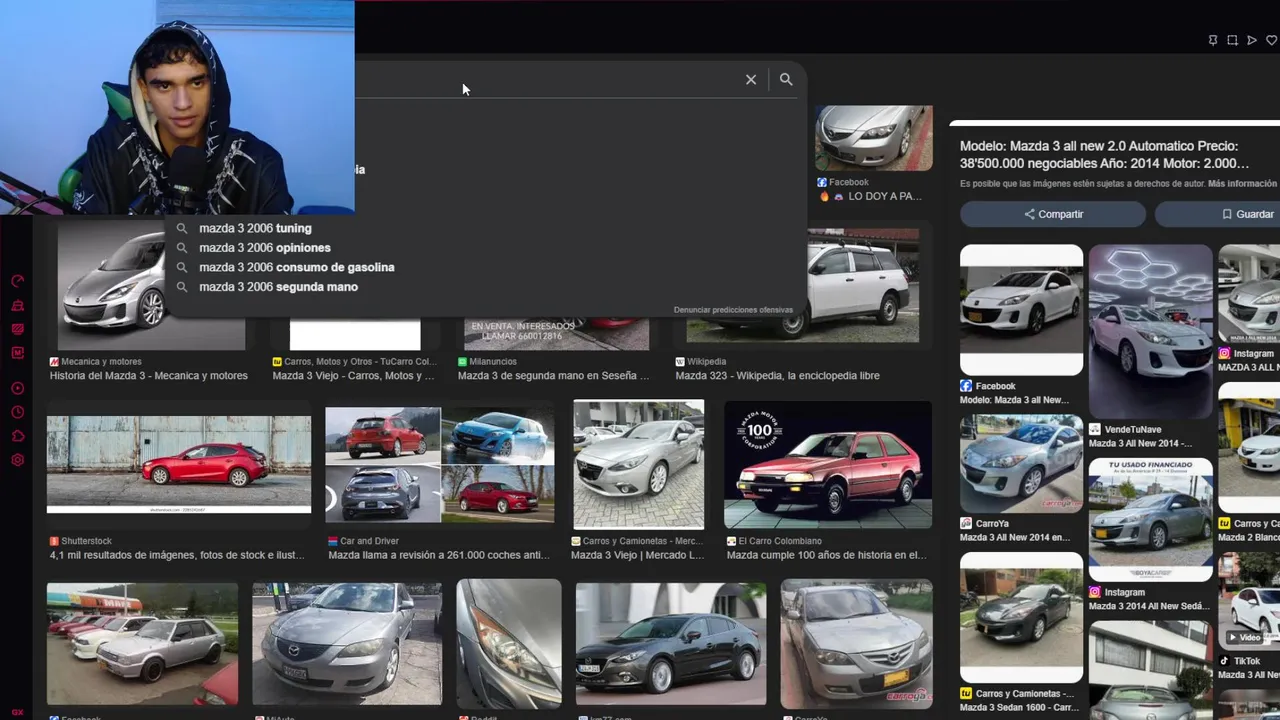
Task: Bookmark the page with the heart icon
Action: [x=1271, y=40]
